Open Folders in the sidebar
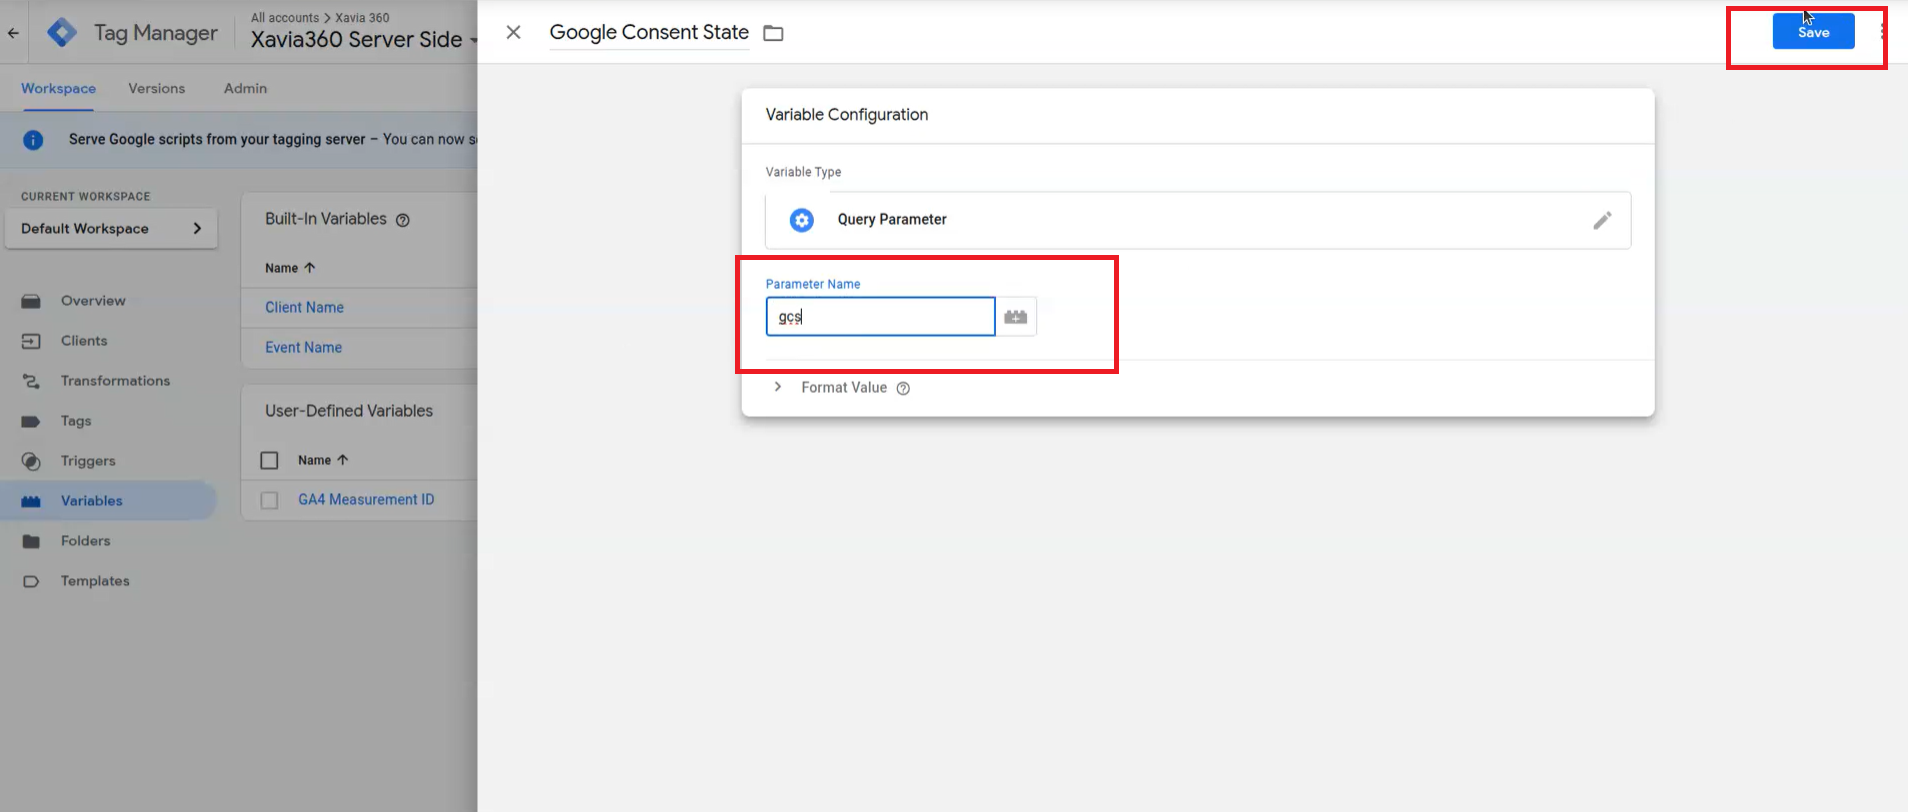Image resolution: width=1908 pixels, height=812 pixels. click(x=86, y=541)
